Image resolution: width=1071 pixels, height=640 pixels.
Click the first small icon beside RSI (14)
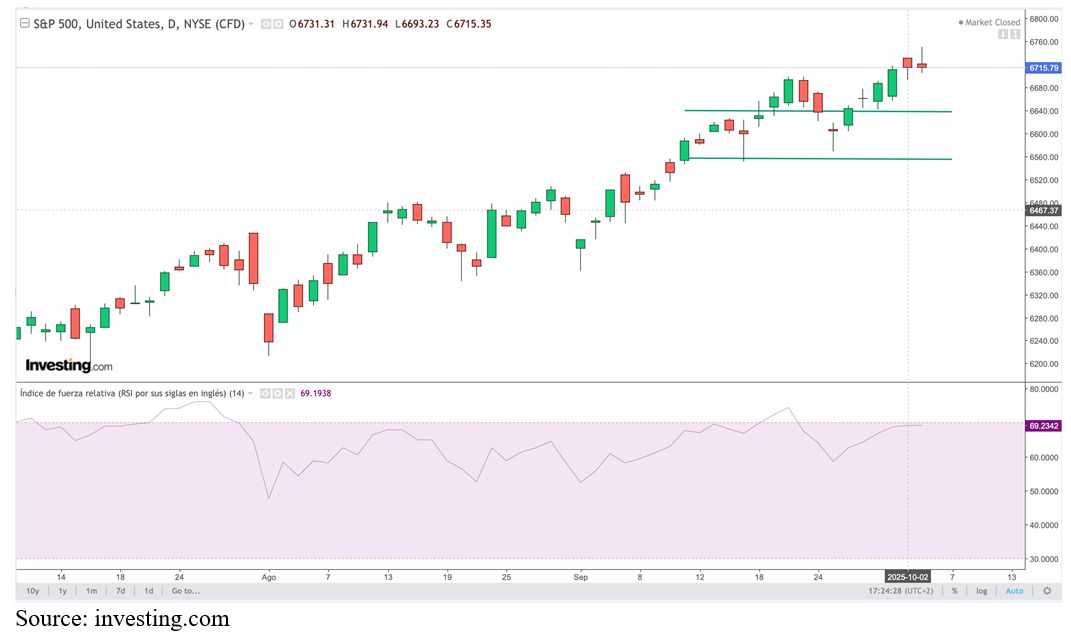(265, 393)
